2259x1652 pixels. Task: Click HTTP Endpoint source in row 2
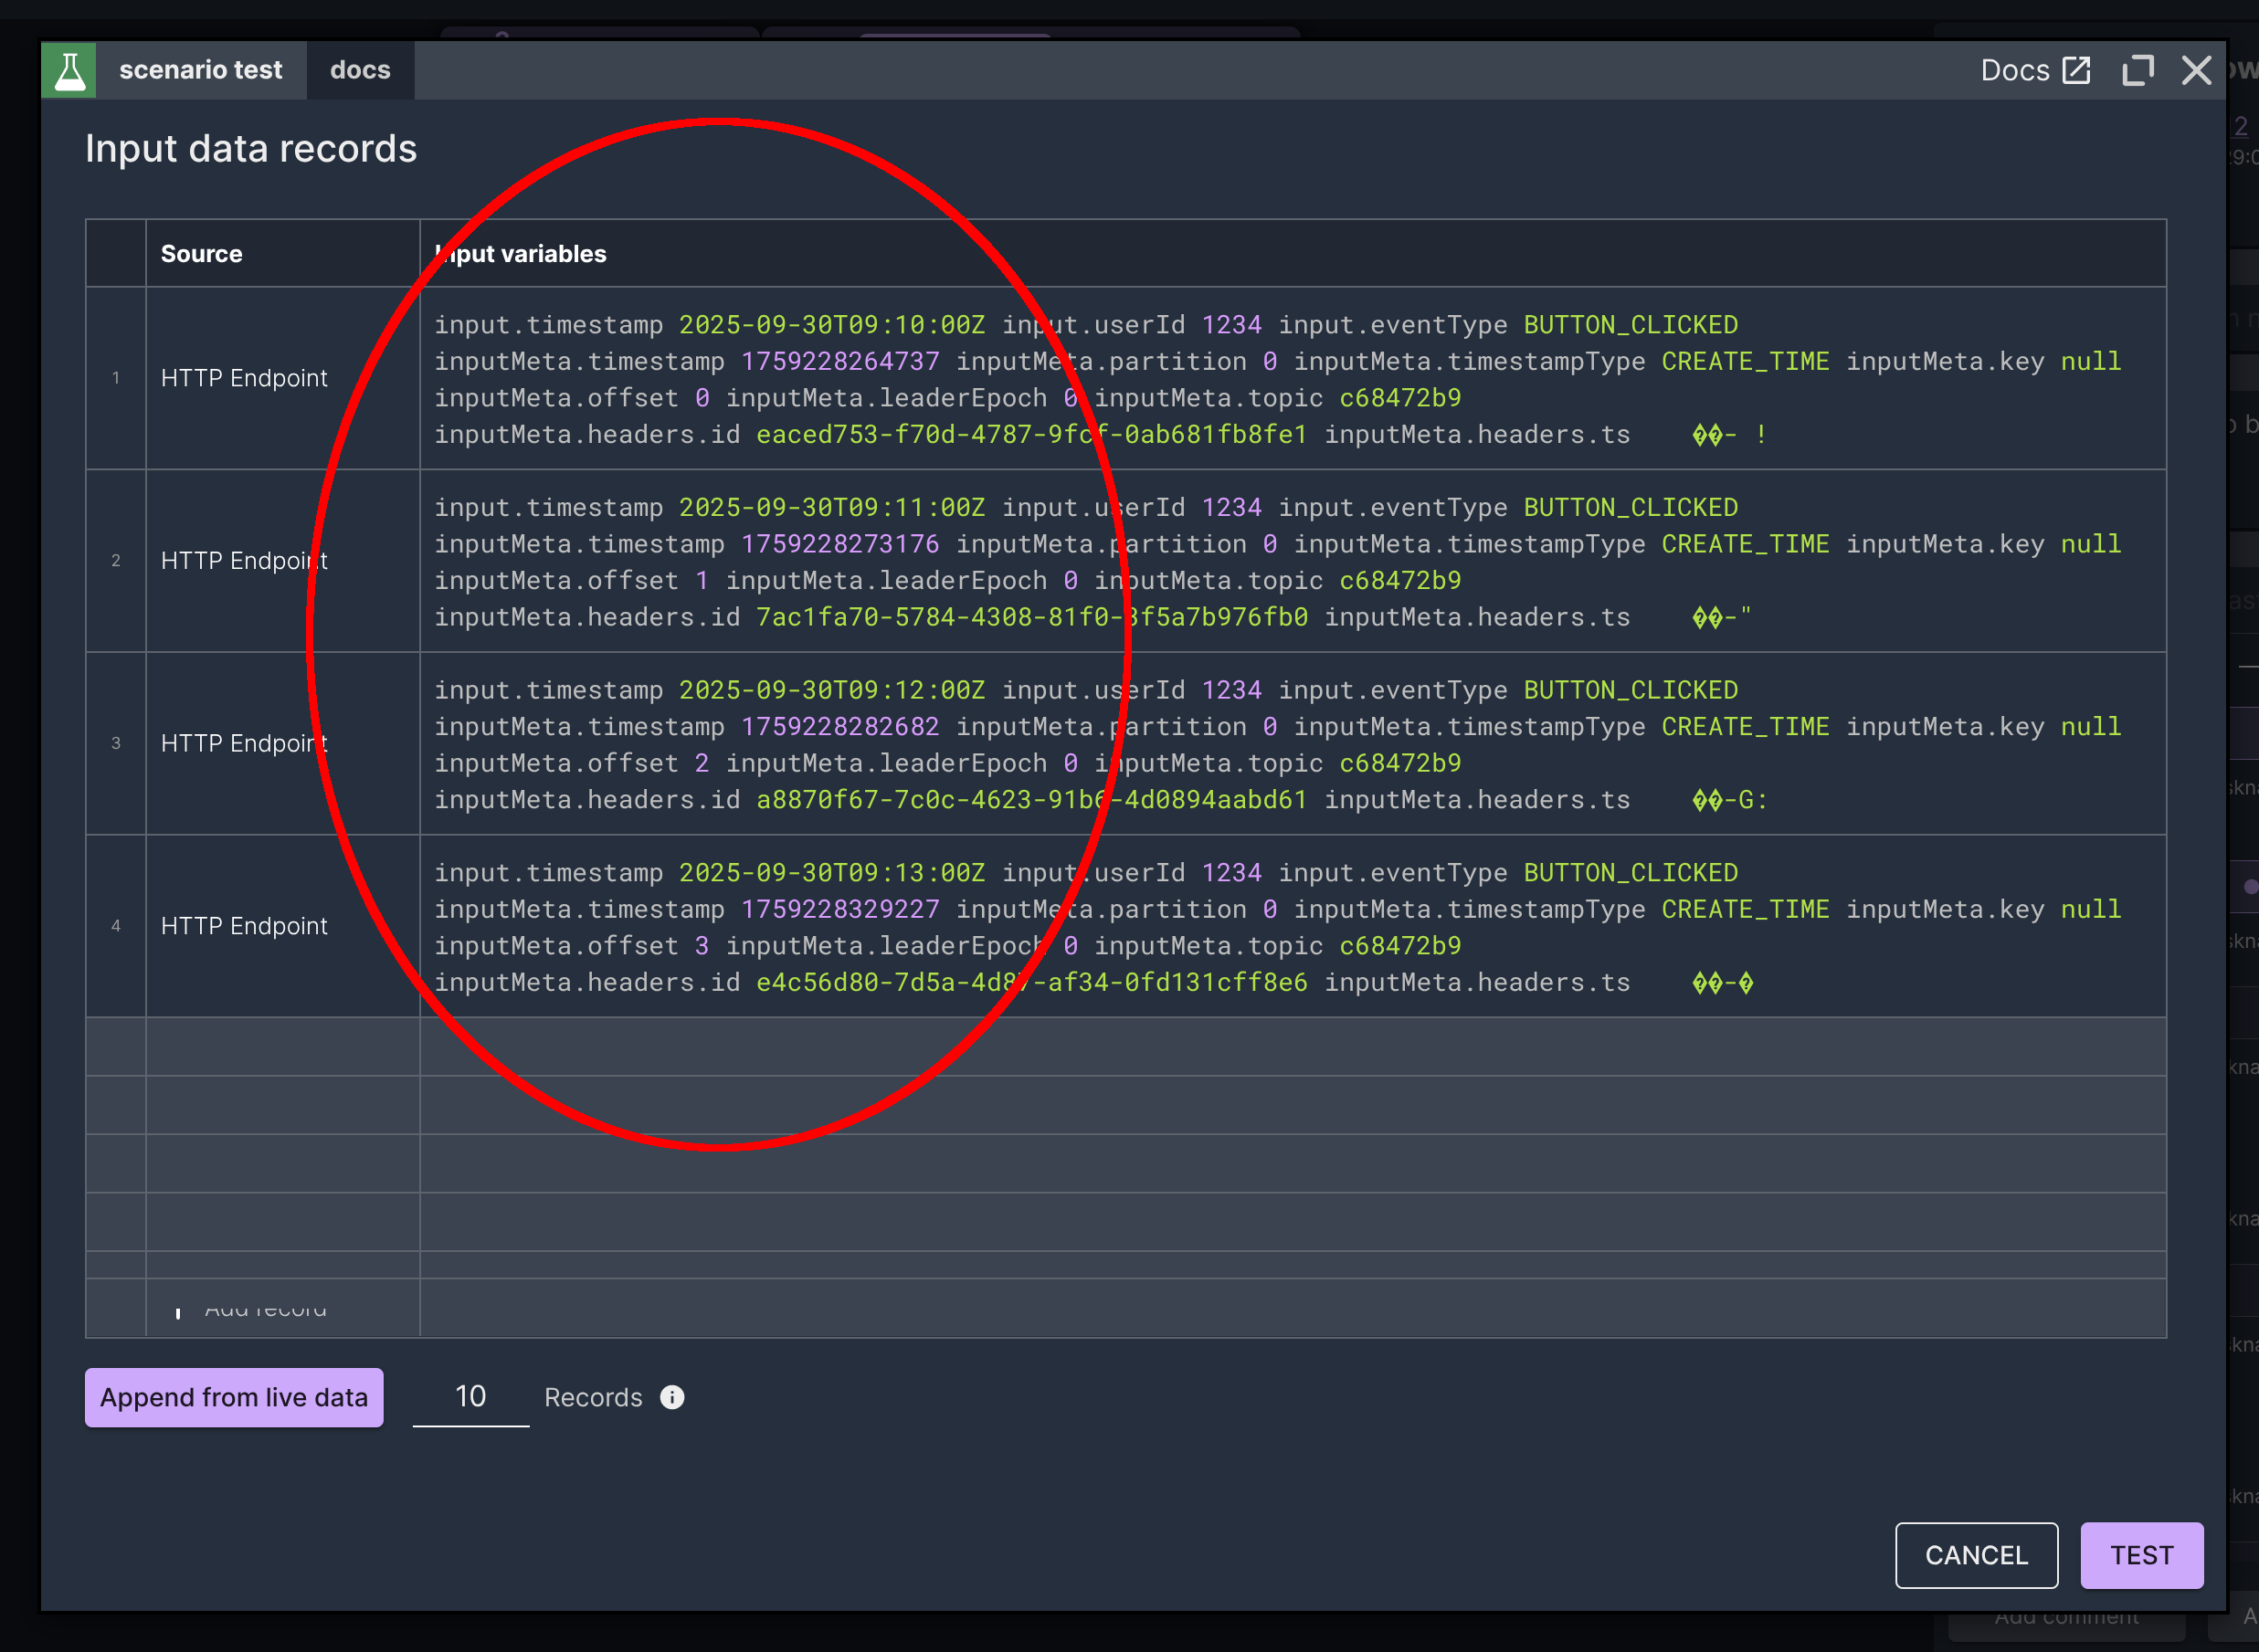pos(244,561)
